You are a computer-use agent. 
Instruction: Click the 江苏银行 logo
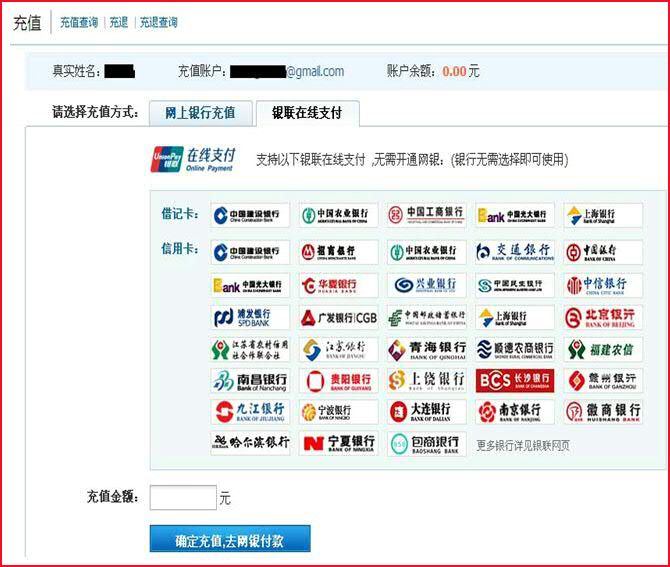[x=338, y=349]
